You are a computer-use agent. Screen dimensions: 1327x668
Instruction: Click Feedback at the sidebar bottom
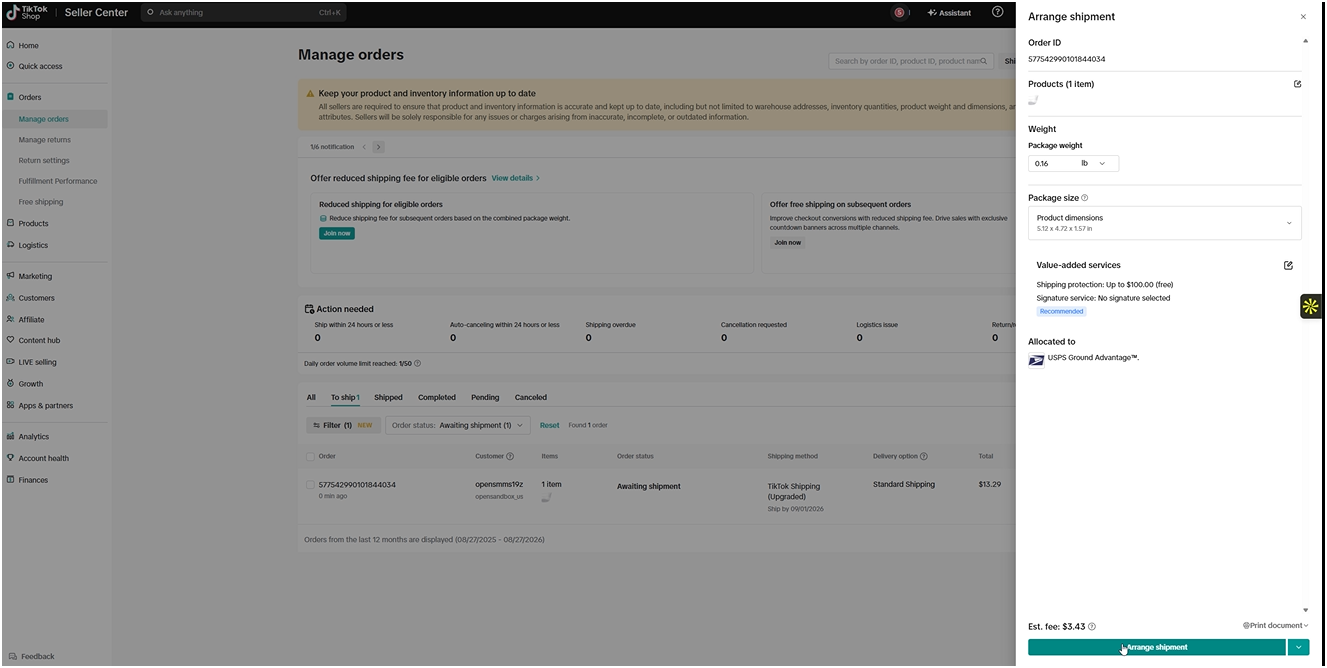click(31, 657)
